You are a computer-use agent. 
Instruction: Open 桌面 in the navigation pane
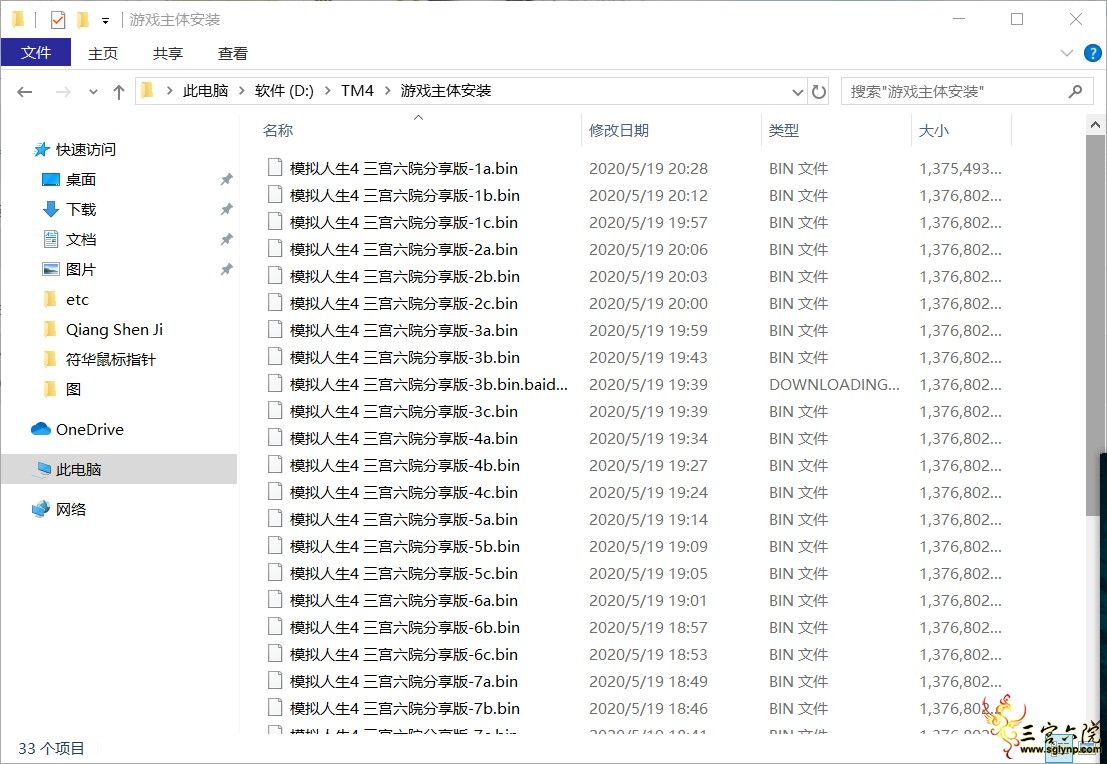point(80,179)
